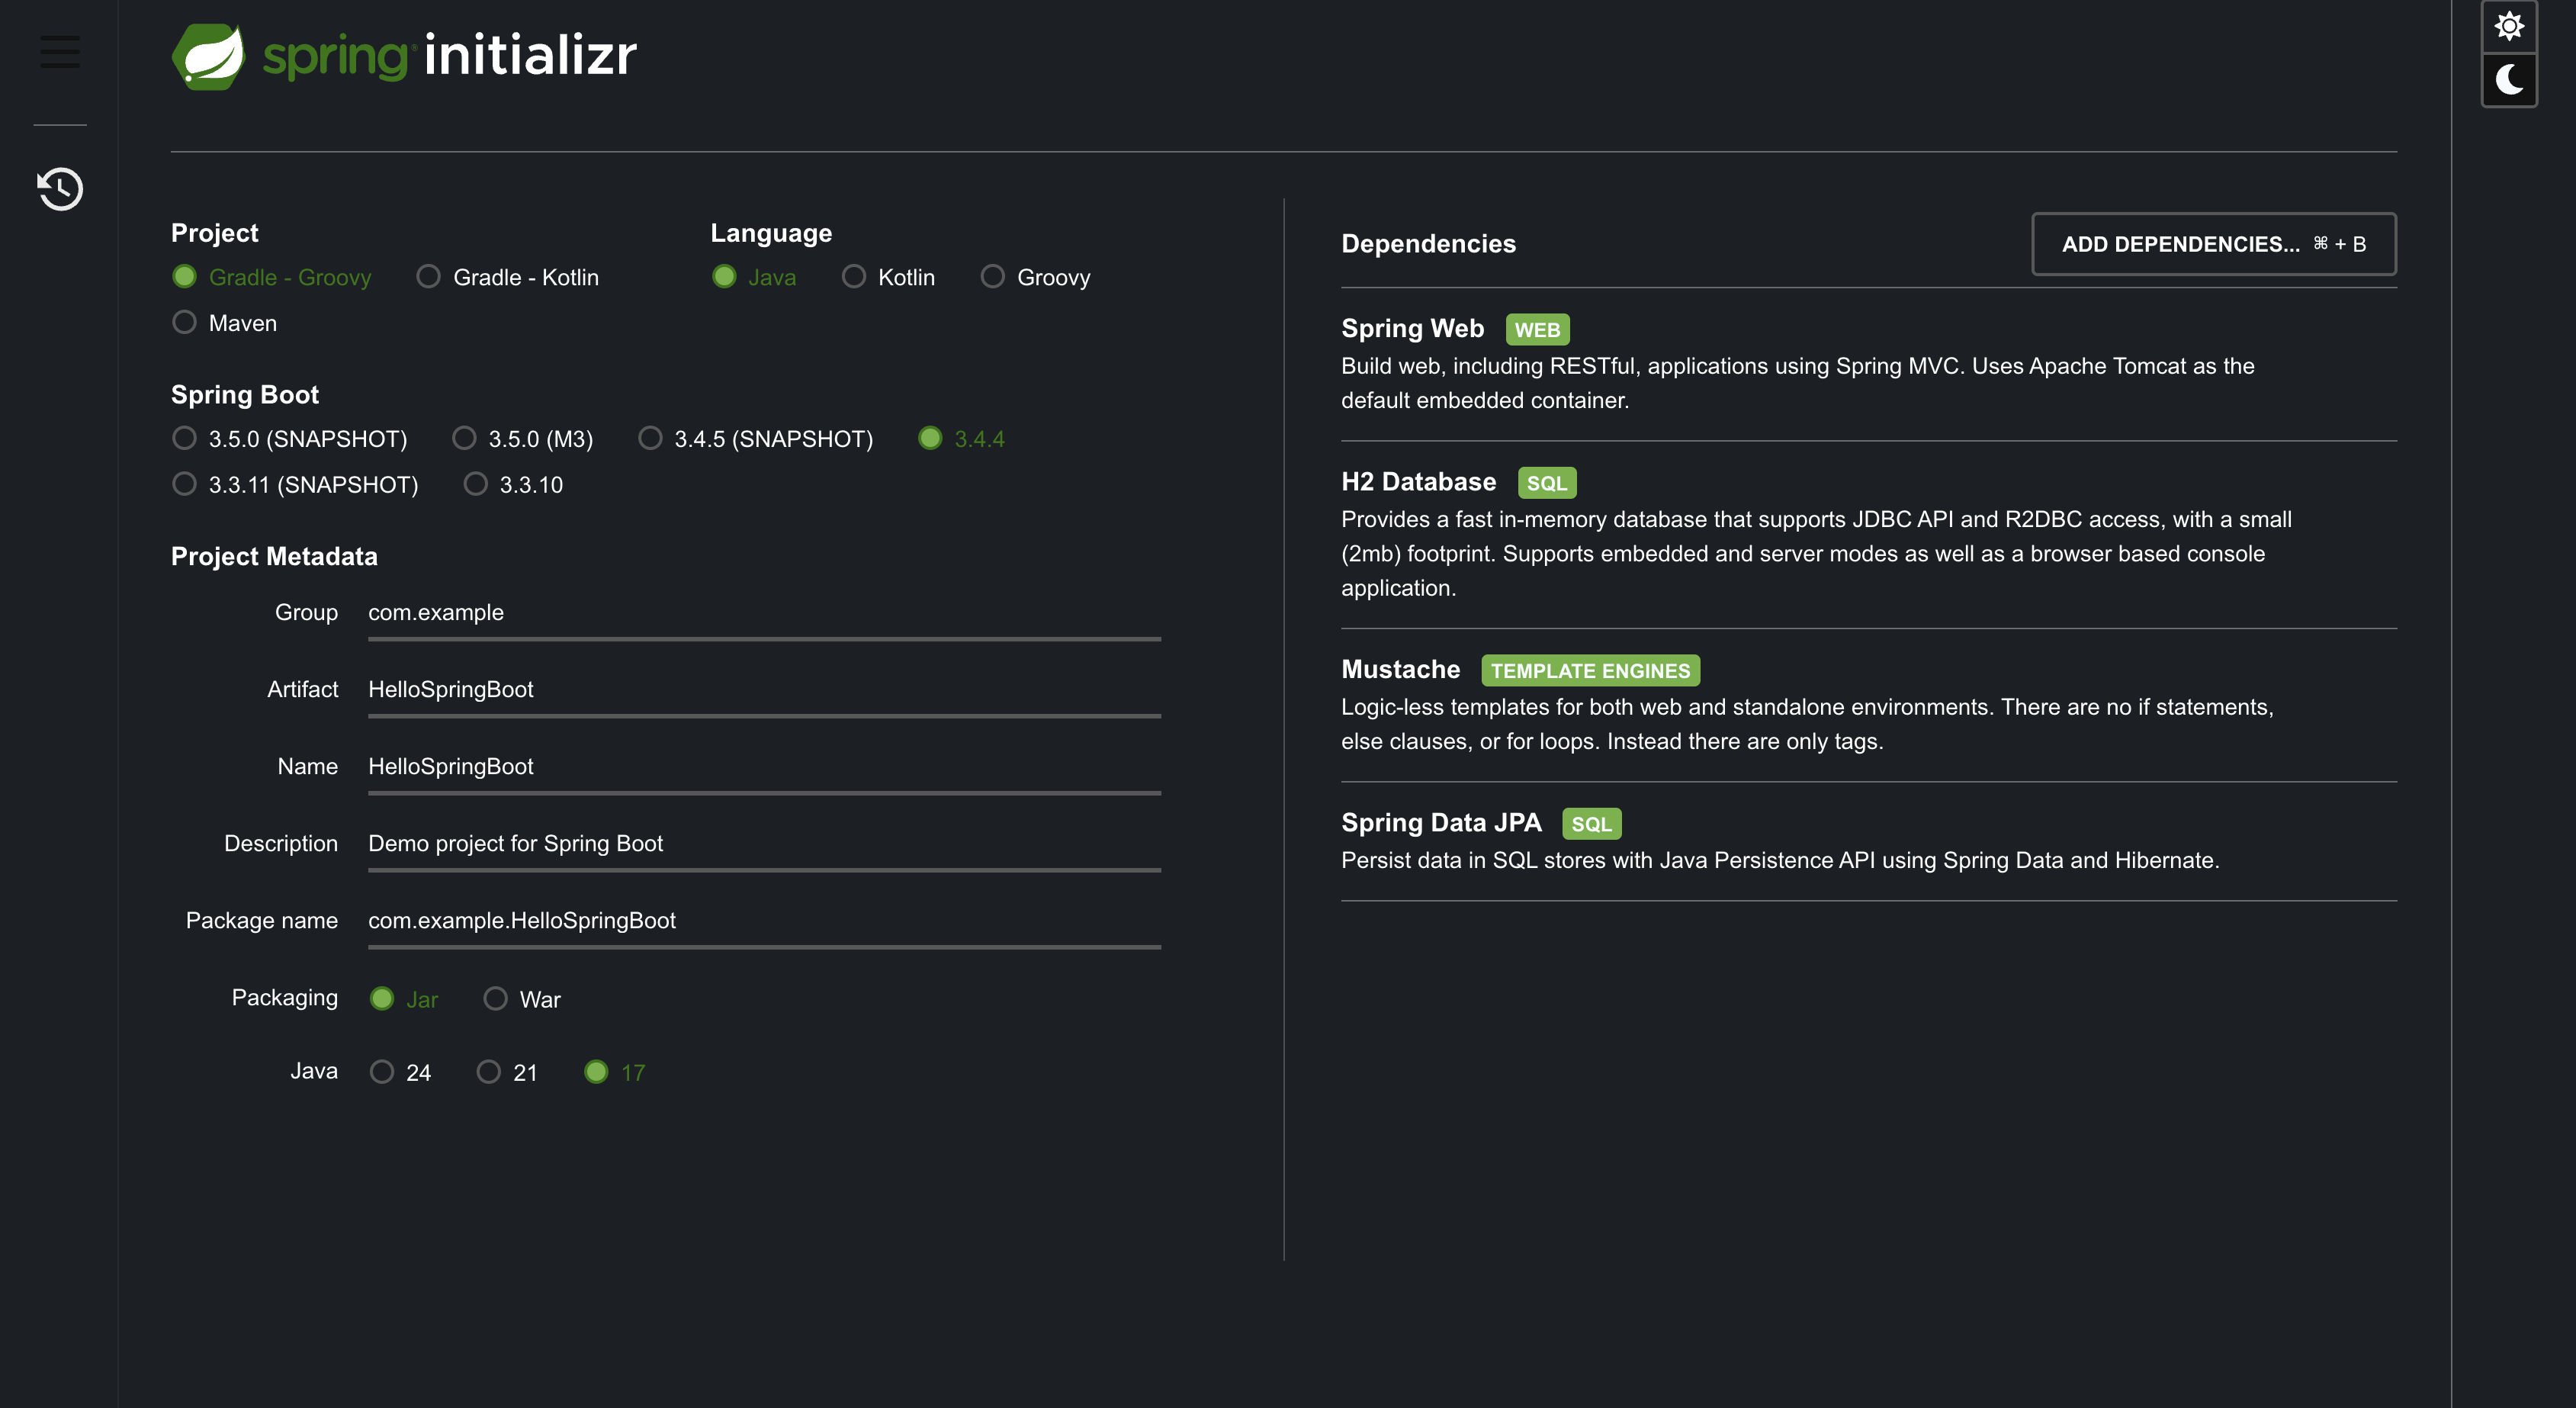Select Gradle - Kotlin project
The height and width of the screenshot is (1408, 2576).
click(x=429, y=277)
